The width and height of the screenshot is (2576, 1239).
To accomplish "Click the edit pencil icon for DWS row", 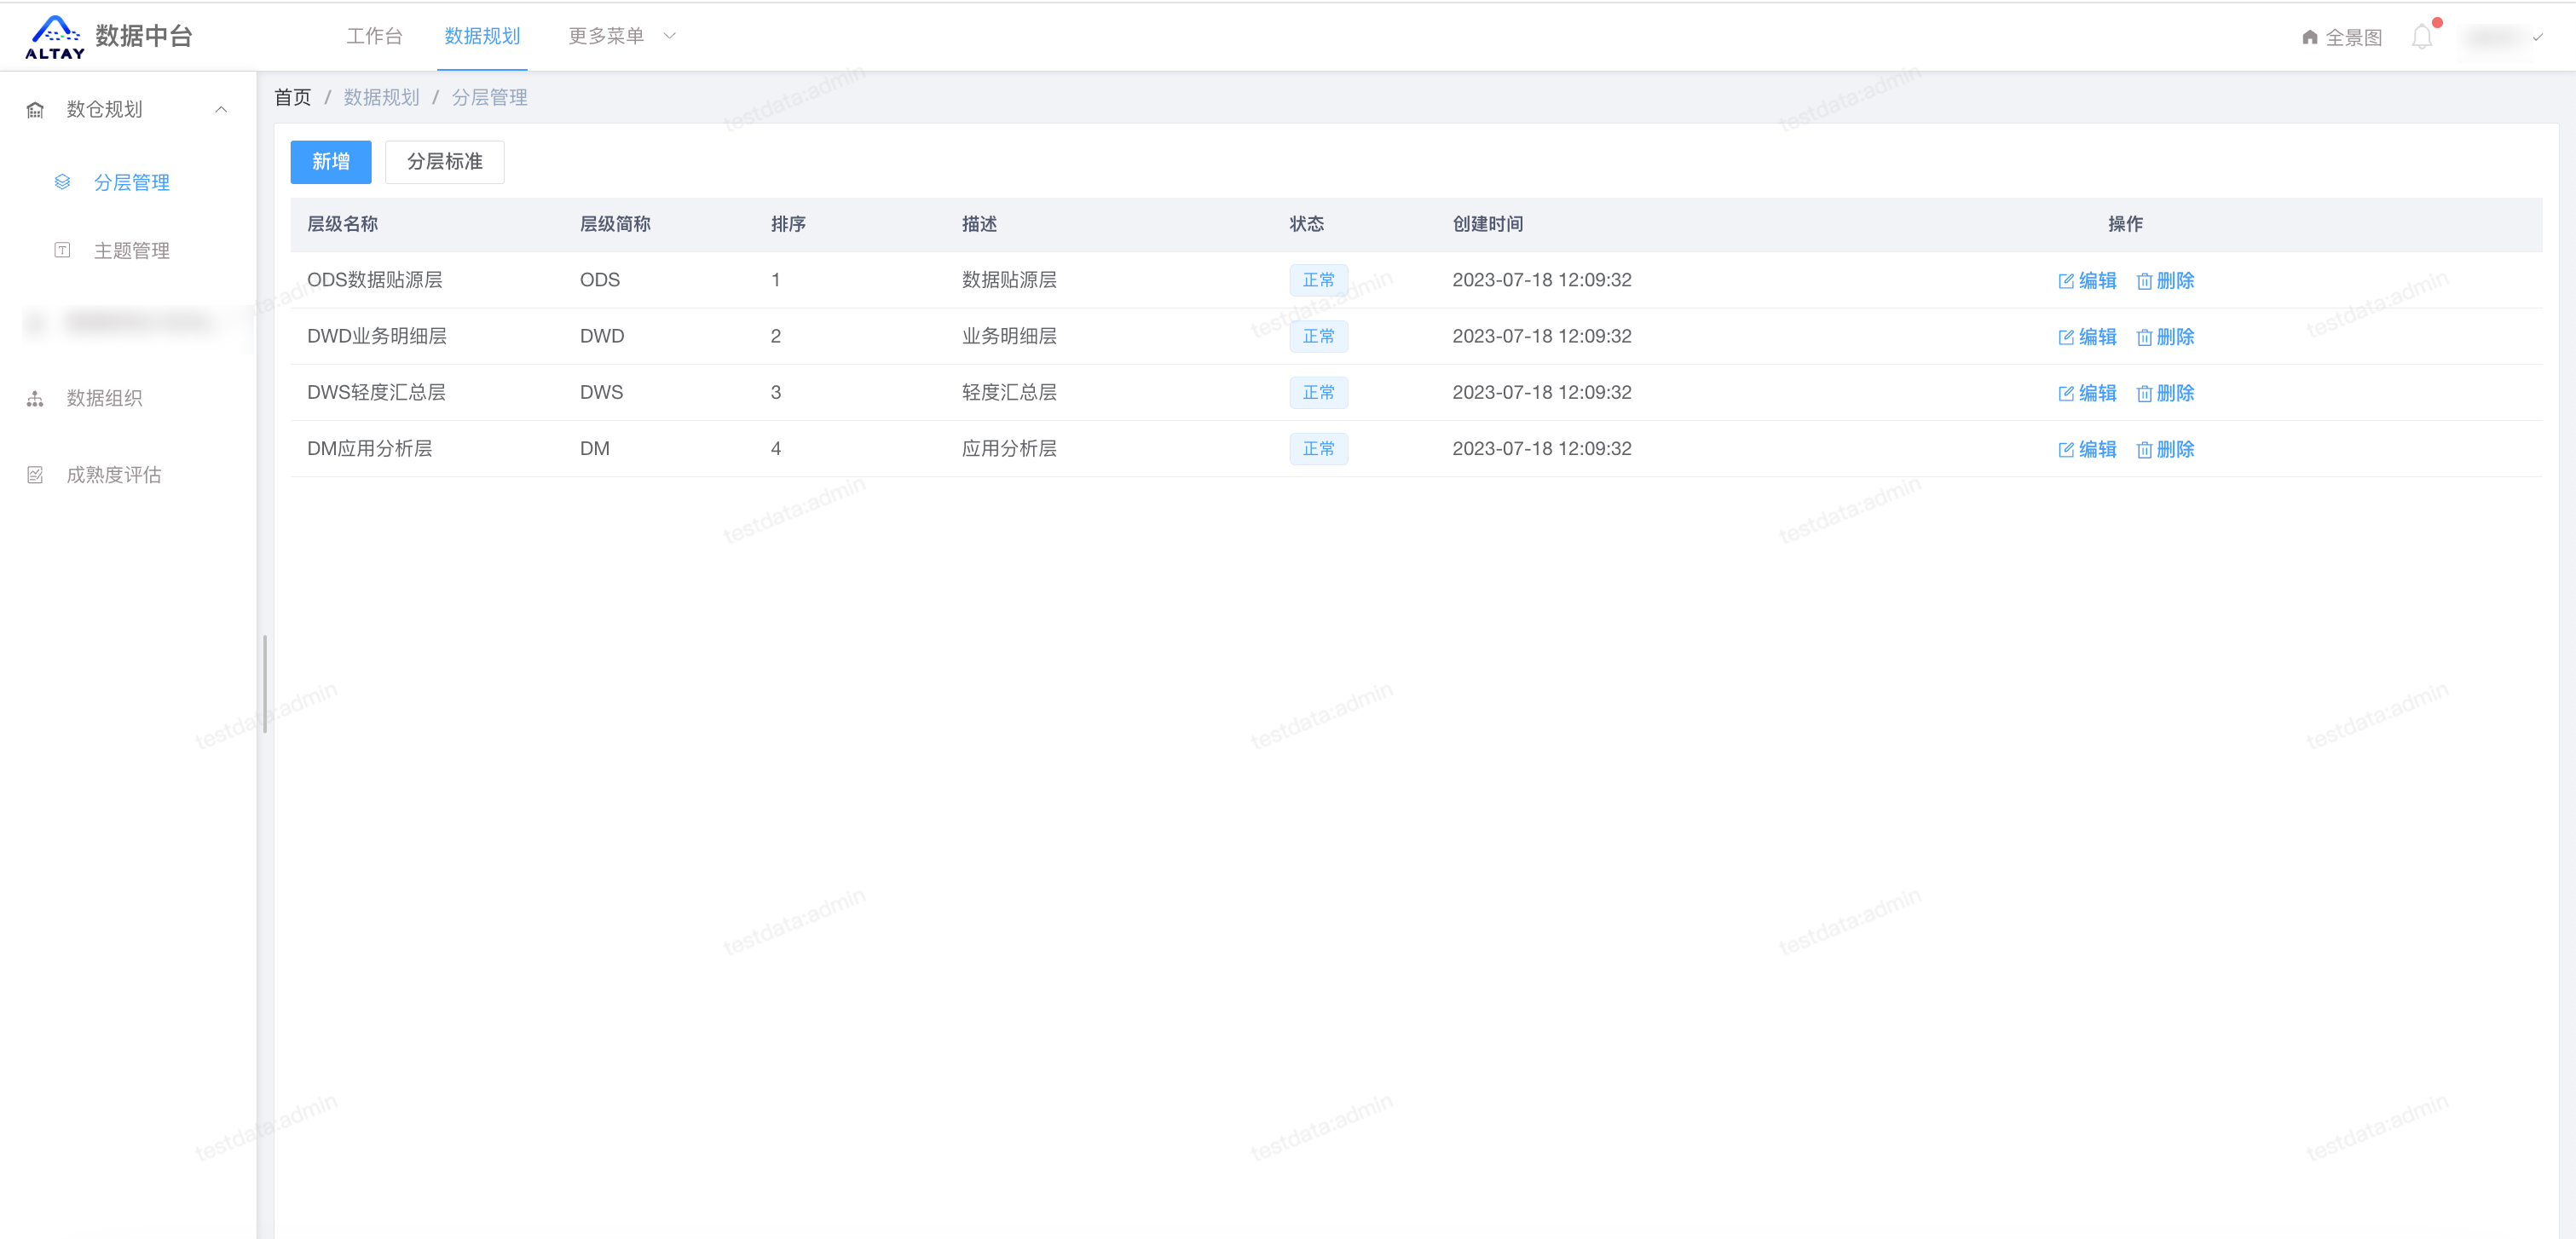I will pyautogui.click(x=2066, y=393).
